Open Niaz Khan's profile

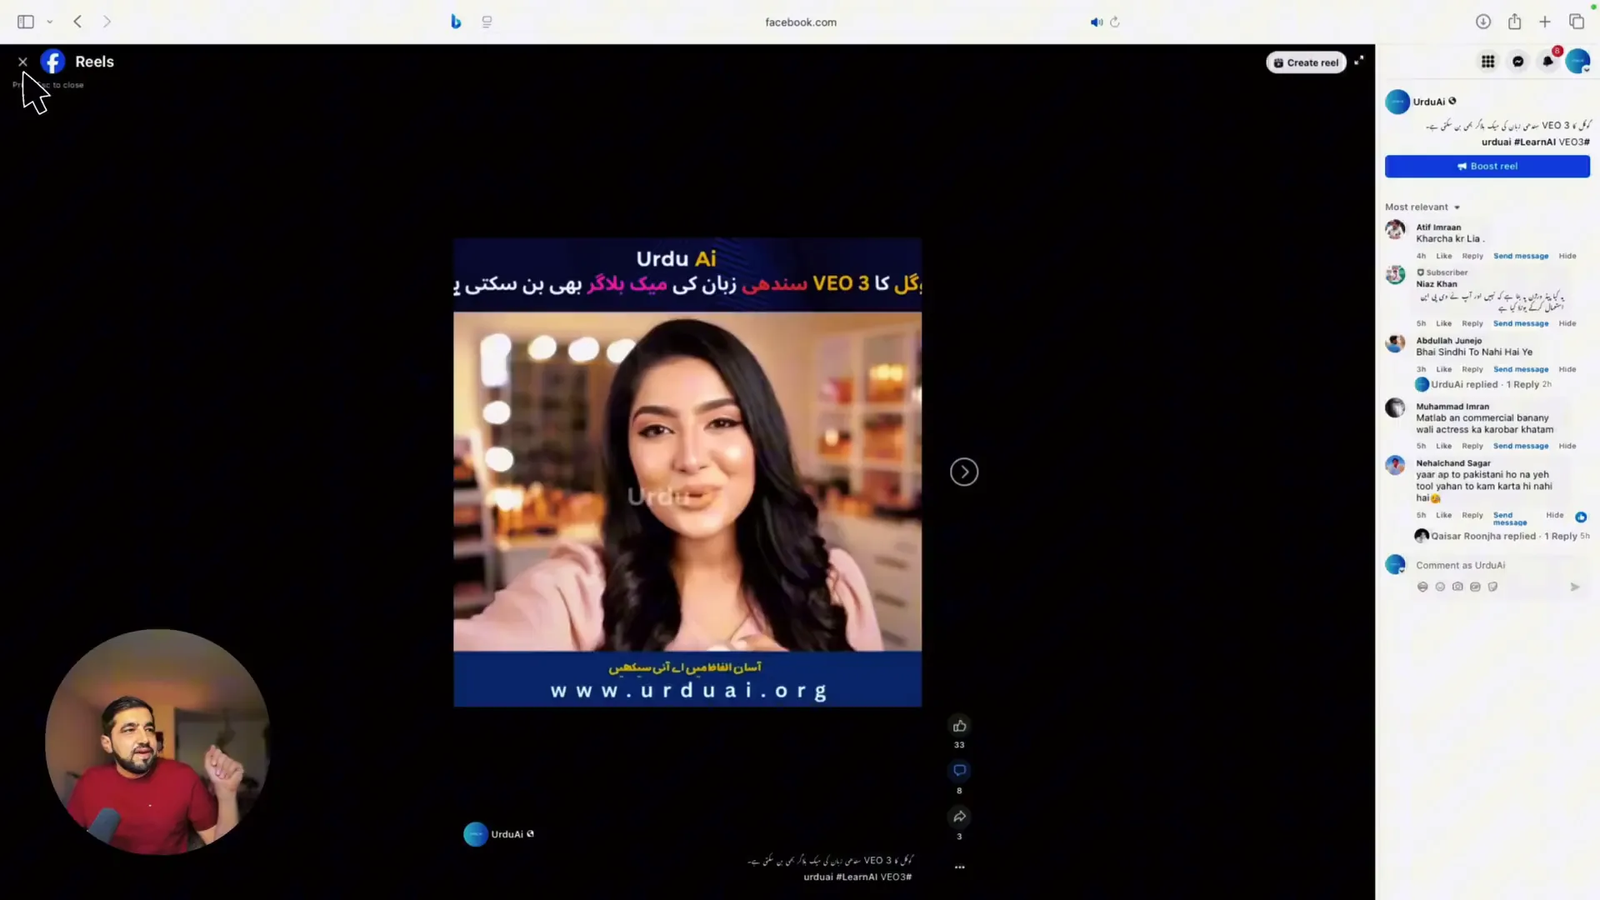(1436, 284)
